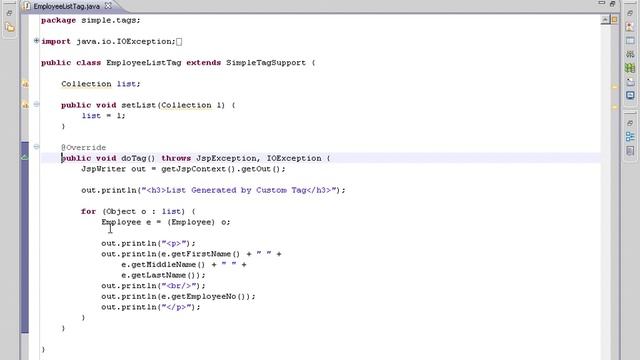The height and width of the screenshot is (360, 640).
Task: Click the editor scroll-up arrow
Action: [605, 20]
